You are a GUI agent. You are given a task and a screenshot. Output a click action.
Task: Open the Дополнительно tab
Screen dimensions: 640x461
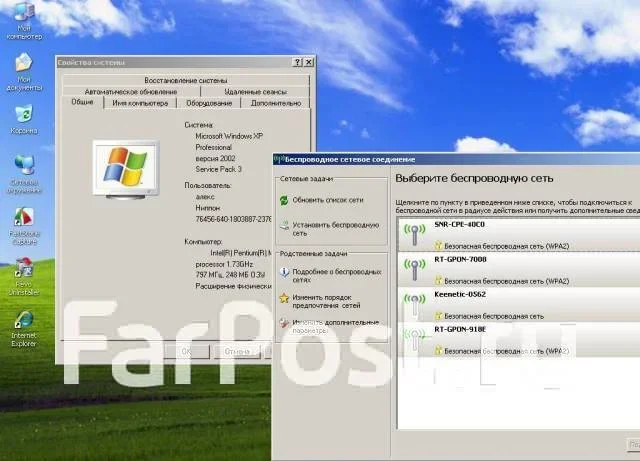pos(276,103)
